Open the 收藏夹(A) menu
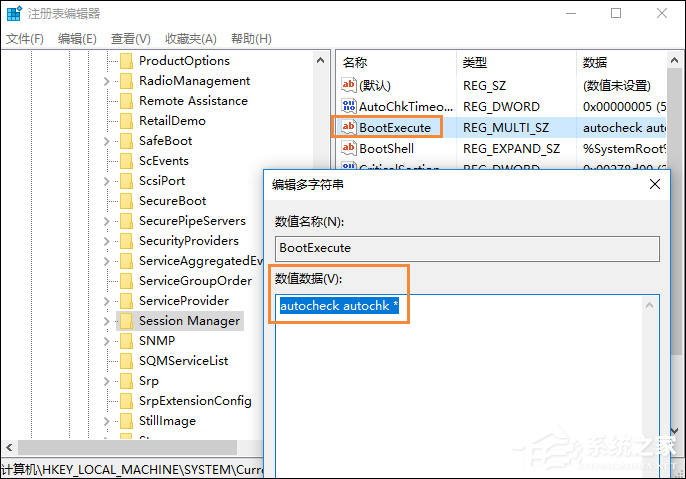Screen dimensions: 686x479 pyautogui.click(x=191, y=39)
